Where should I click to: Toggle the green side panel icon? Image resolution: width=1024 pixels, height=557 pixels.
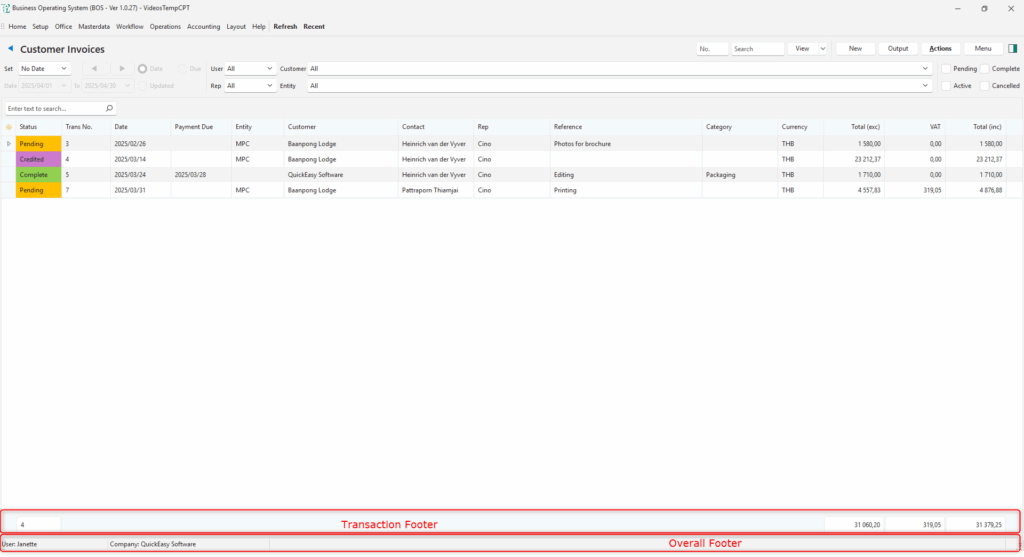click(1012, 48)
